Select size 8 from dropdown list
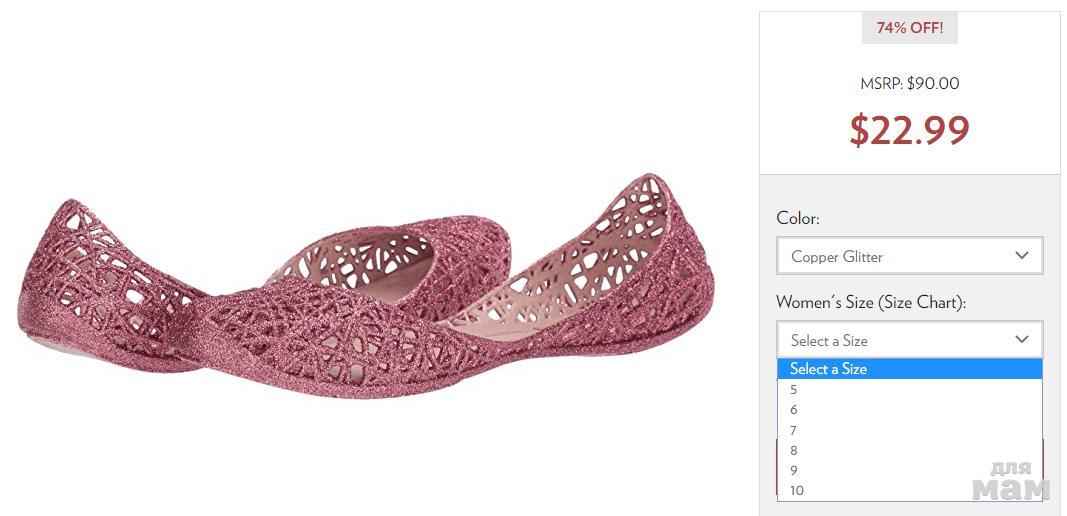Screen dimensions: 1067x516 (x=794, y=450)
